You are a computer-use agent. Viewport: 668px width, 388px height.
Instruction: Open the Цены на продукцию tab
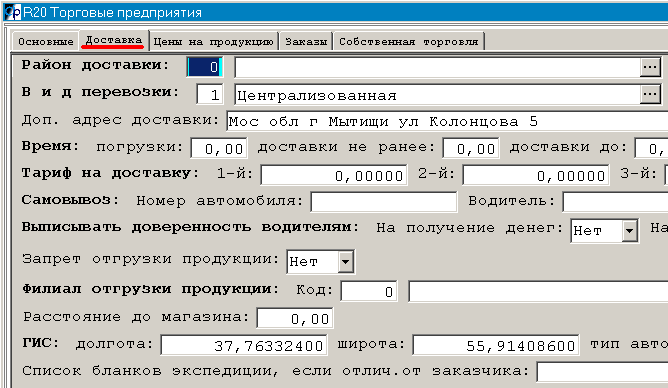213,42
